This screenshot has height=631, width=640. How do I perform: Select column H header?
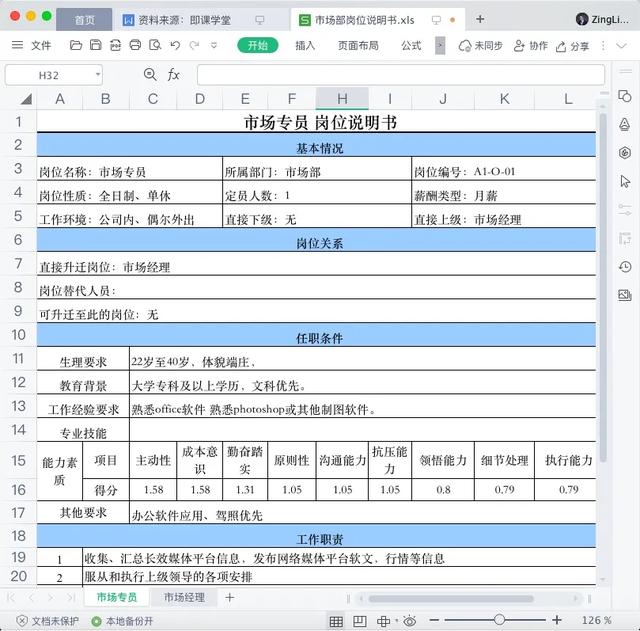pyautogui.click(x=342, y=98)
